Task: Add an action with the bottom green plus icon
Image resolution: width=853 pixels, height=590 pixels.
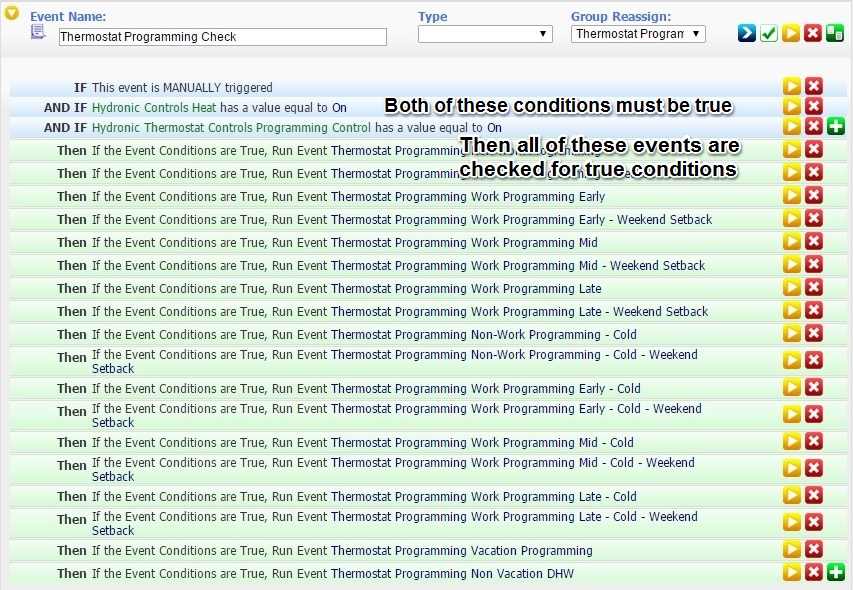Action: [x=836, y=572]
